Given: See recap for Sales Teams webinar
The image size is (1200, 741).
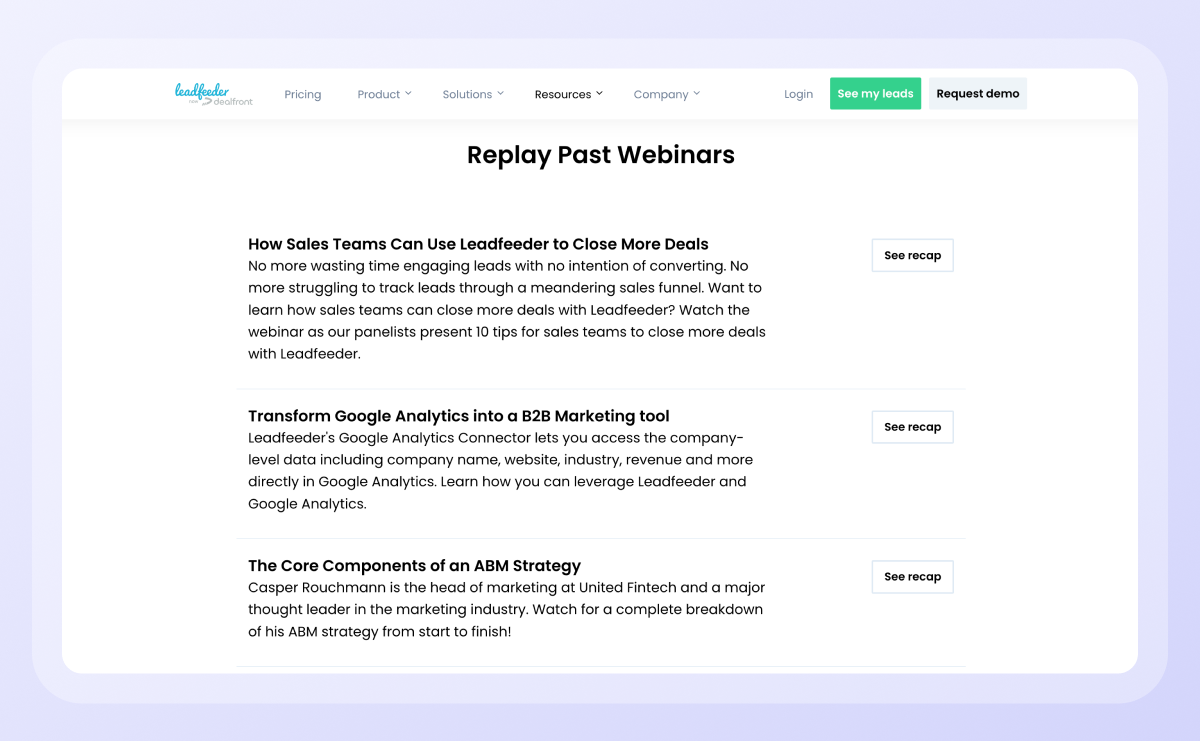Looking at the screenshot, I should (x=913, y=255).
